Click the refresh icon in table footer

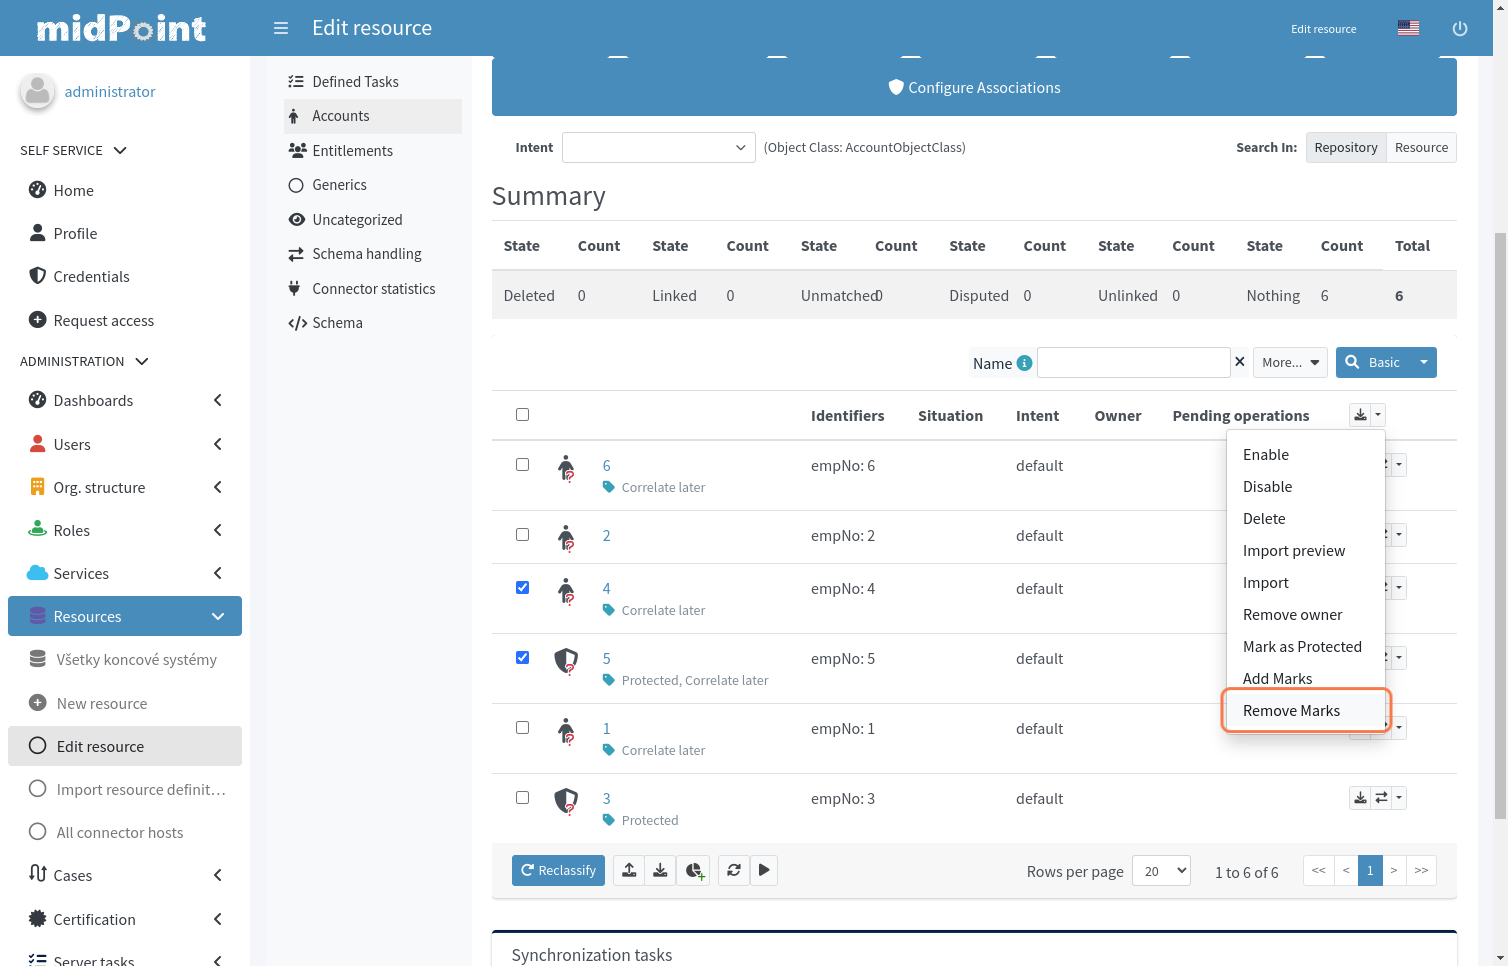733,870
